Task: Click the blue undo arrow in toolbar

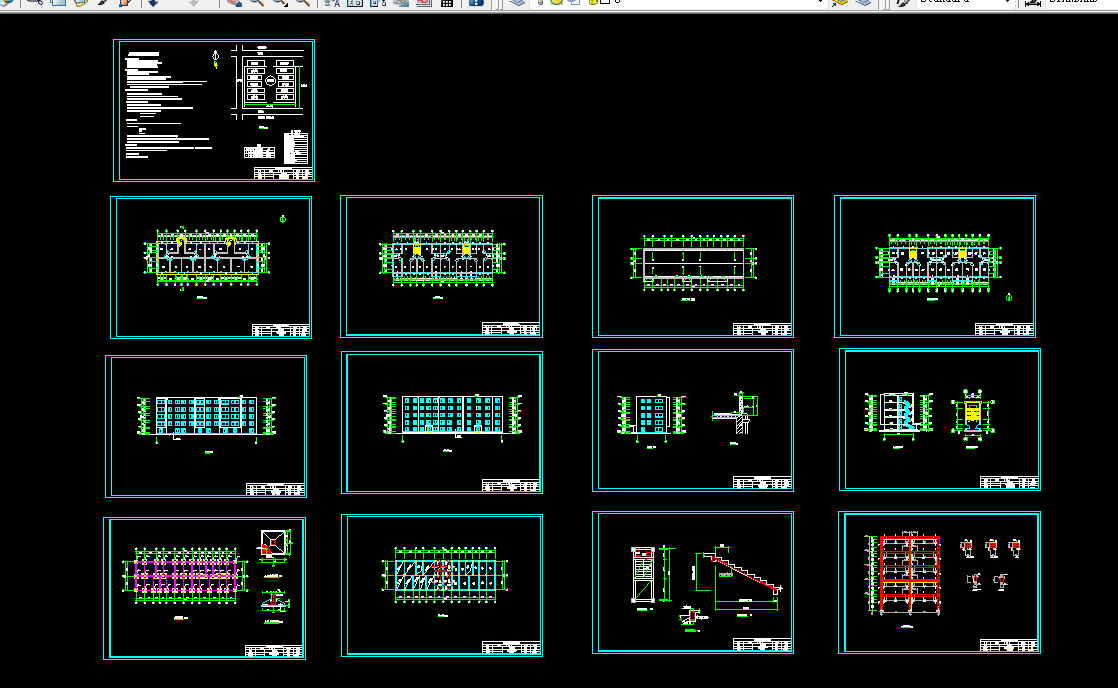Action: coord(153,3)
